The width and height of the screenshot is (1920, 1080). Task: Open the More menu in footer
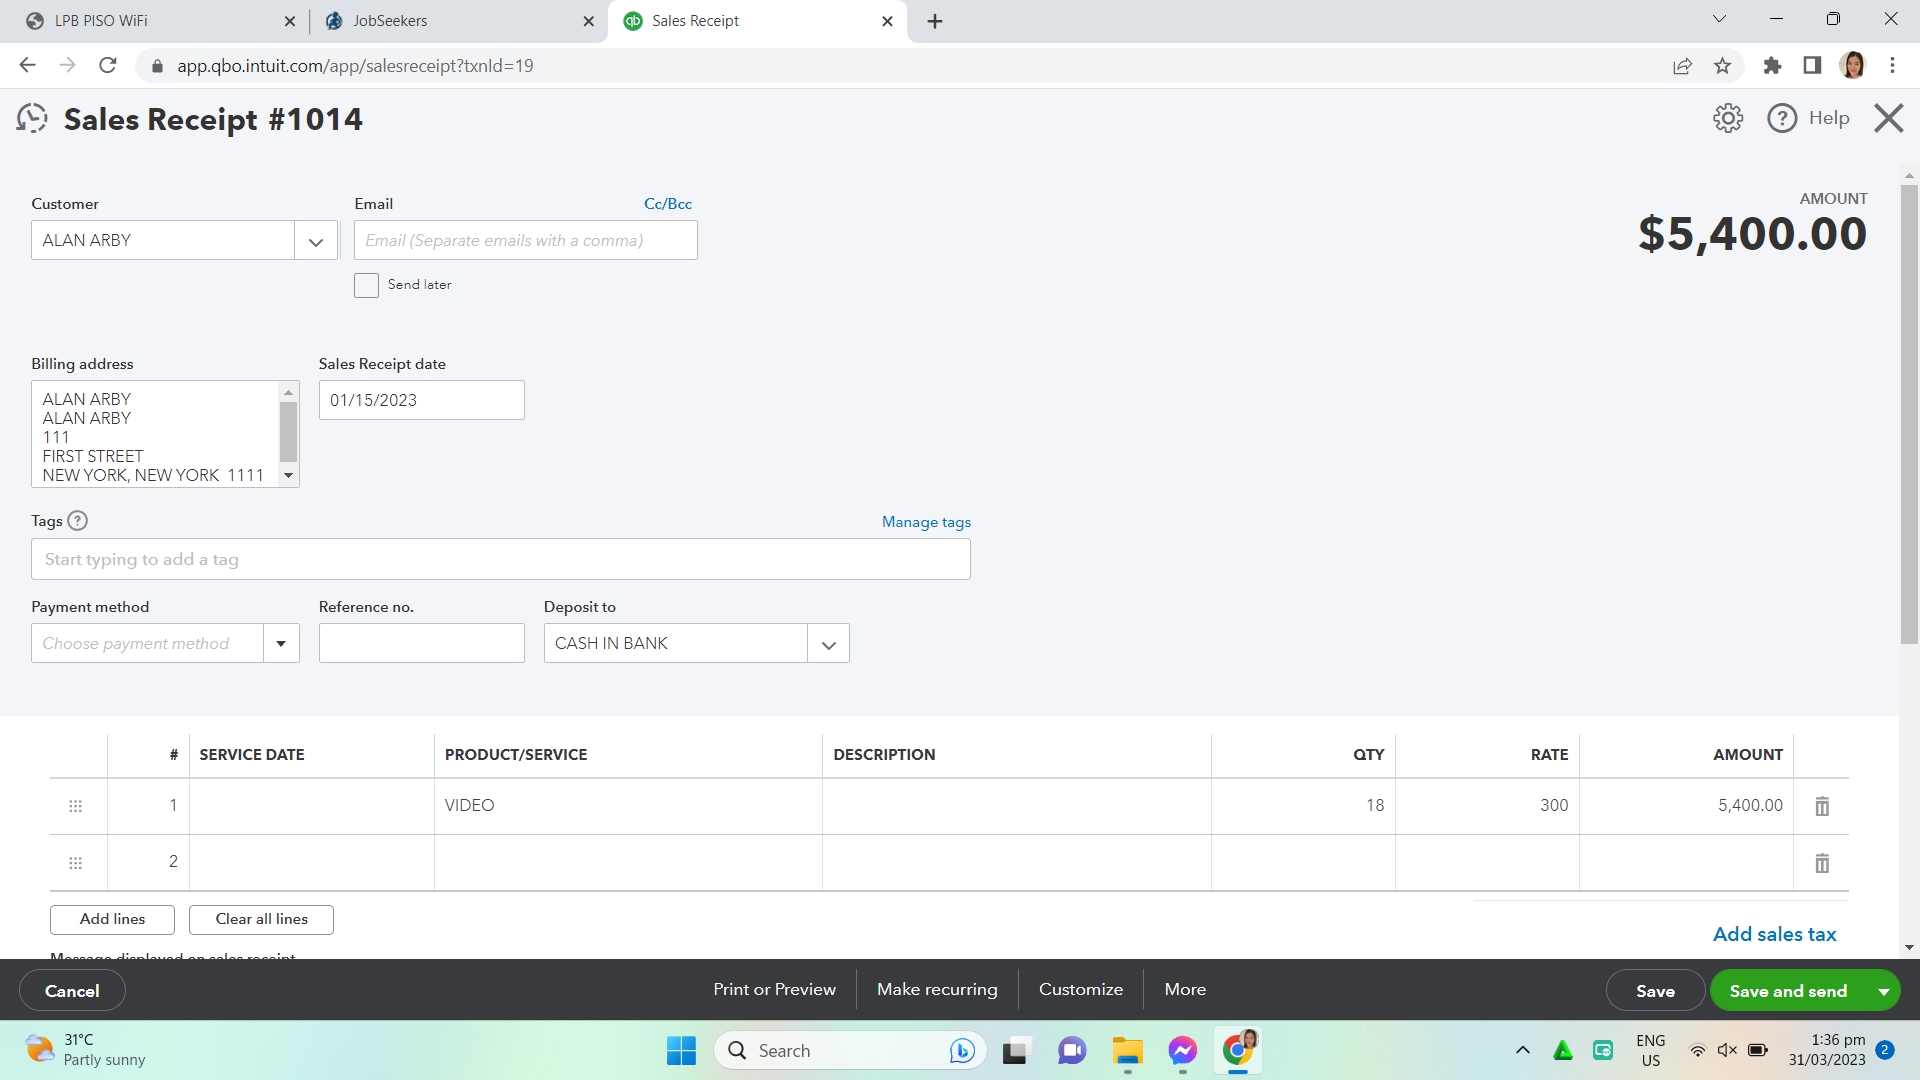(x=1185, y=989)
